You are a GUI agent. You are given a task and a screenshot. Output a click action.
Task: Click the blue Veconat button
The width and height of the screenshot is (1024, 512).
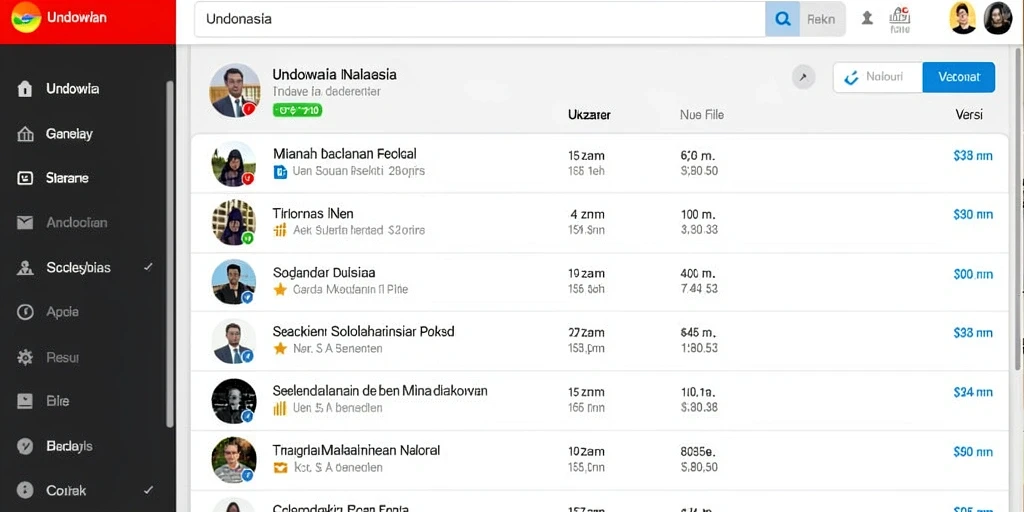(x=959, y=77)
